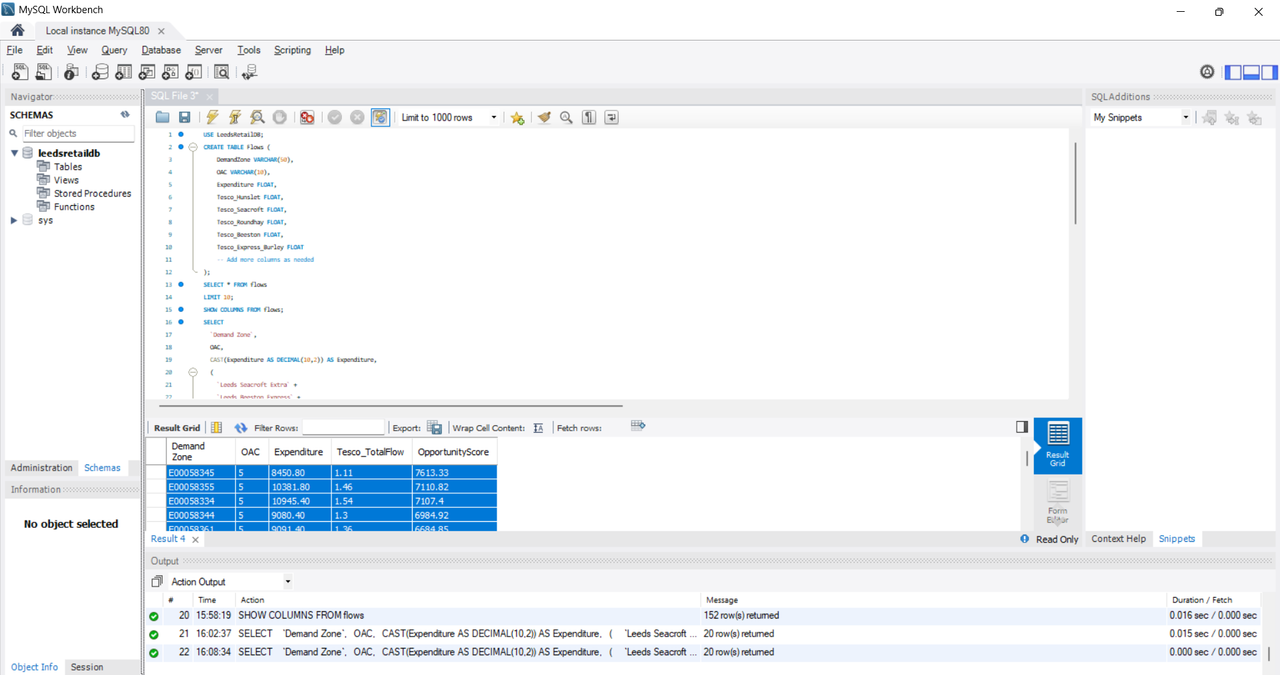This screenshot has height=675, width=1280.
Task: Select the Result Grid view button
Action: (1057, 444)
